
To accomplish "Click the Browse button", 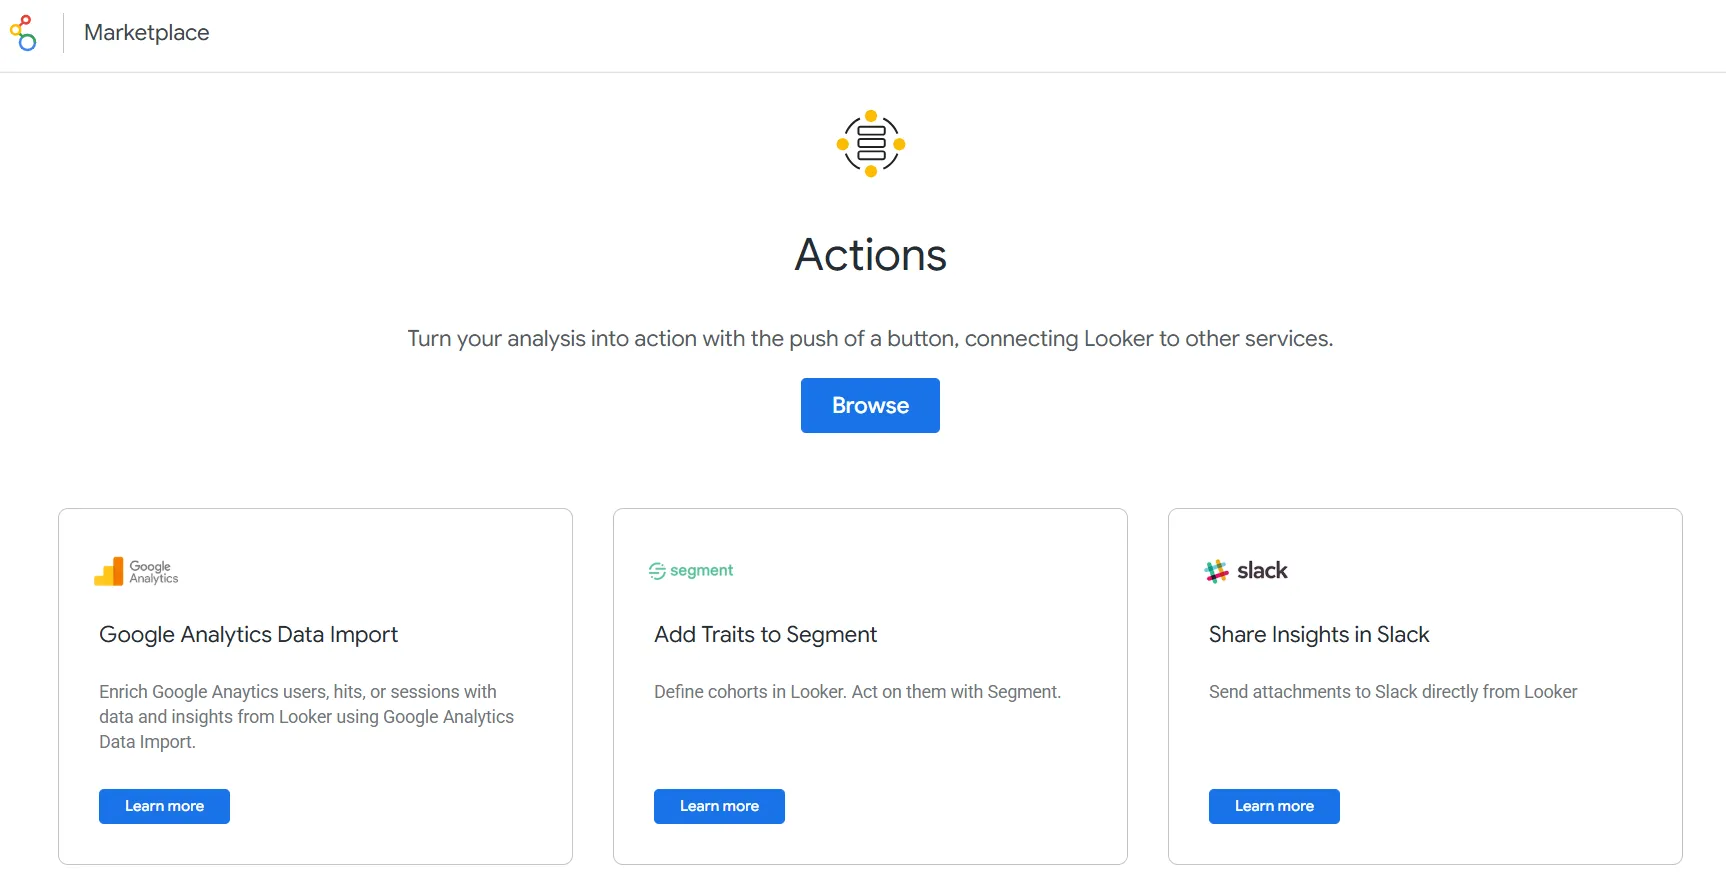I will (x=870, y=405).
